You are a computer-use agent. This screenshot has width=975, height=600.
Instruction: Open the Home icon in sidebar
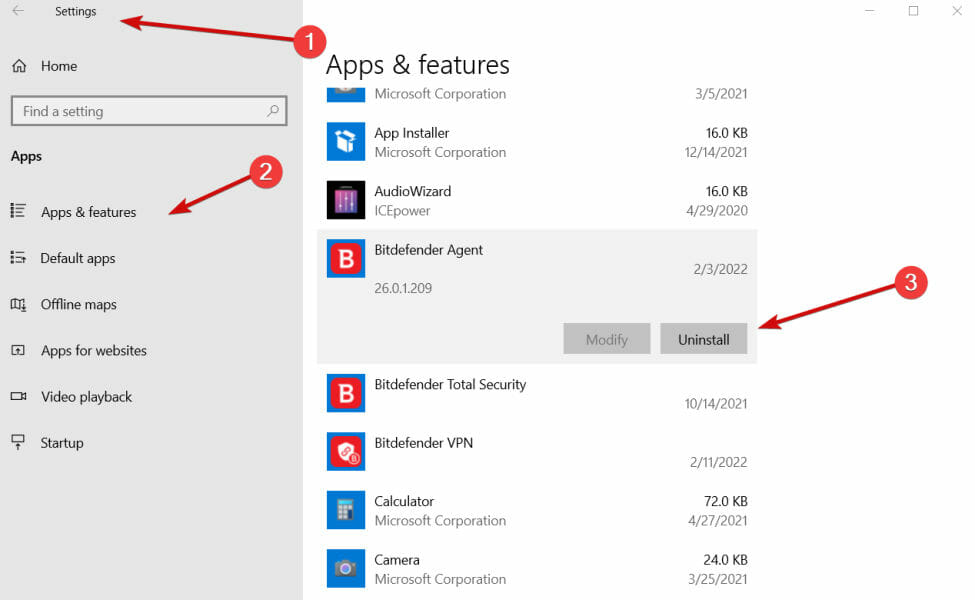18,66
